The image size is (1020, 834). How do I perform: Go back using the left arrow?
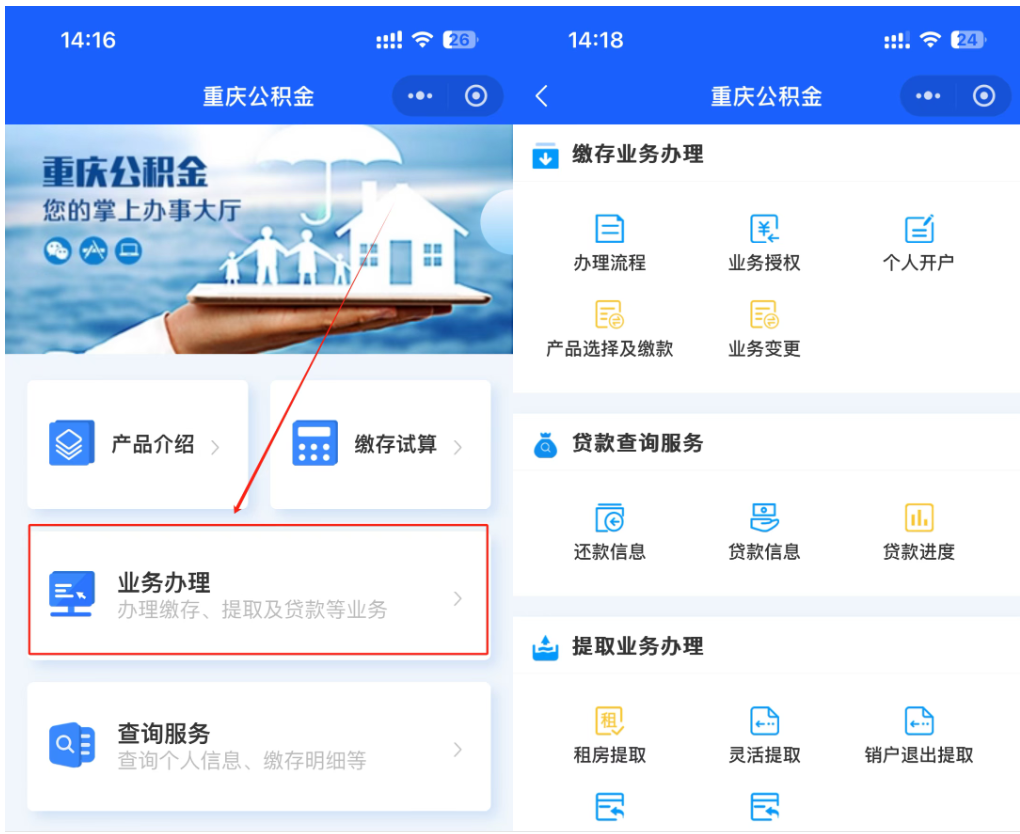pyautogui.click(x=542, y=96)
